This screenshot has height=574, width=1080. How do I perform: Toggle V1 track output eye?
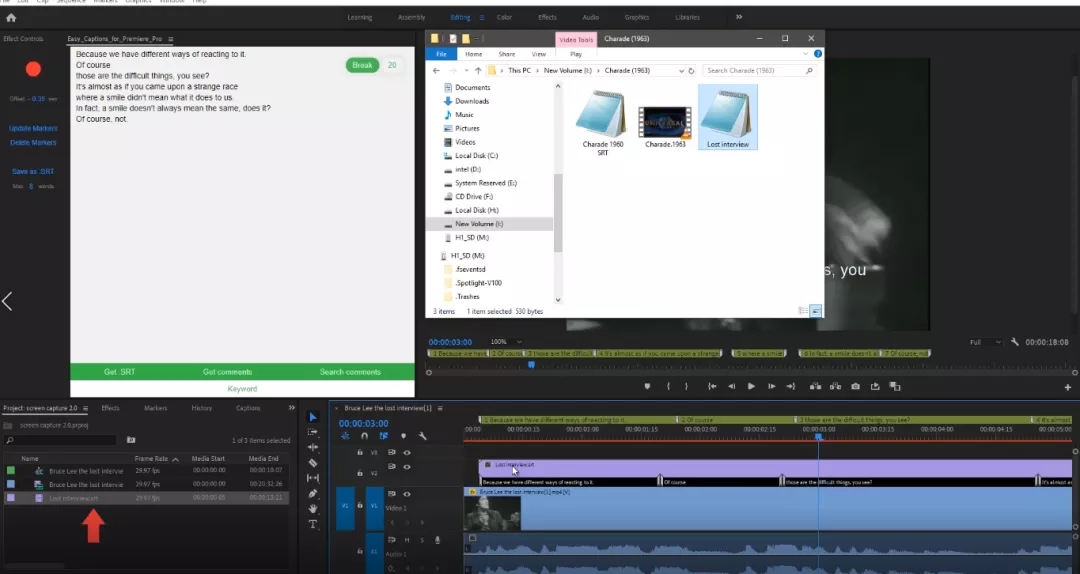[x=407, y=494]
